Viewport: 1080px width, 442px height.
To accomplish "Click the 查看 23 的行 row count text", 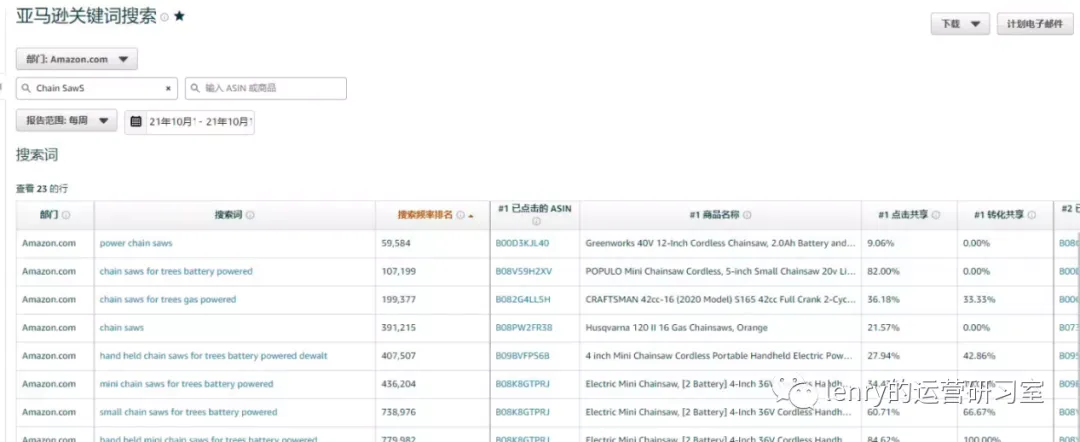I will pyautogui.click(x=42, y=188).
